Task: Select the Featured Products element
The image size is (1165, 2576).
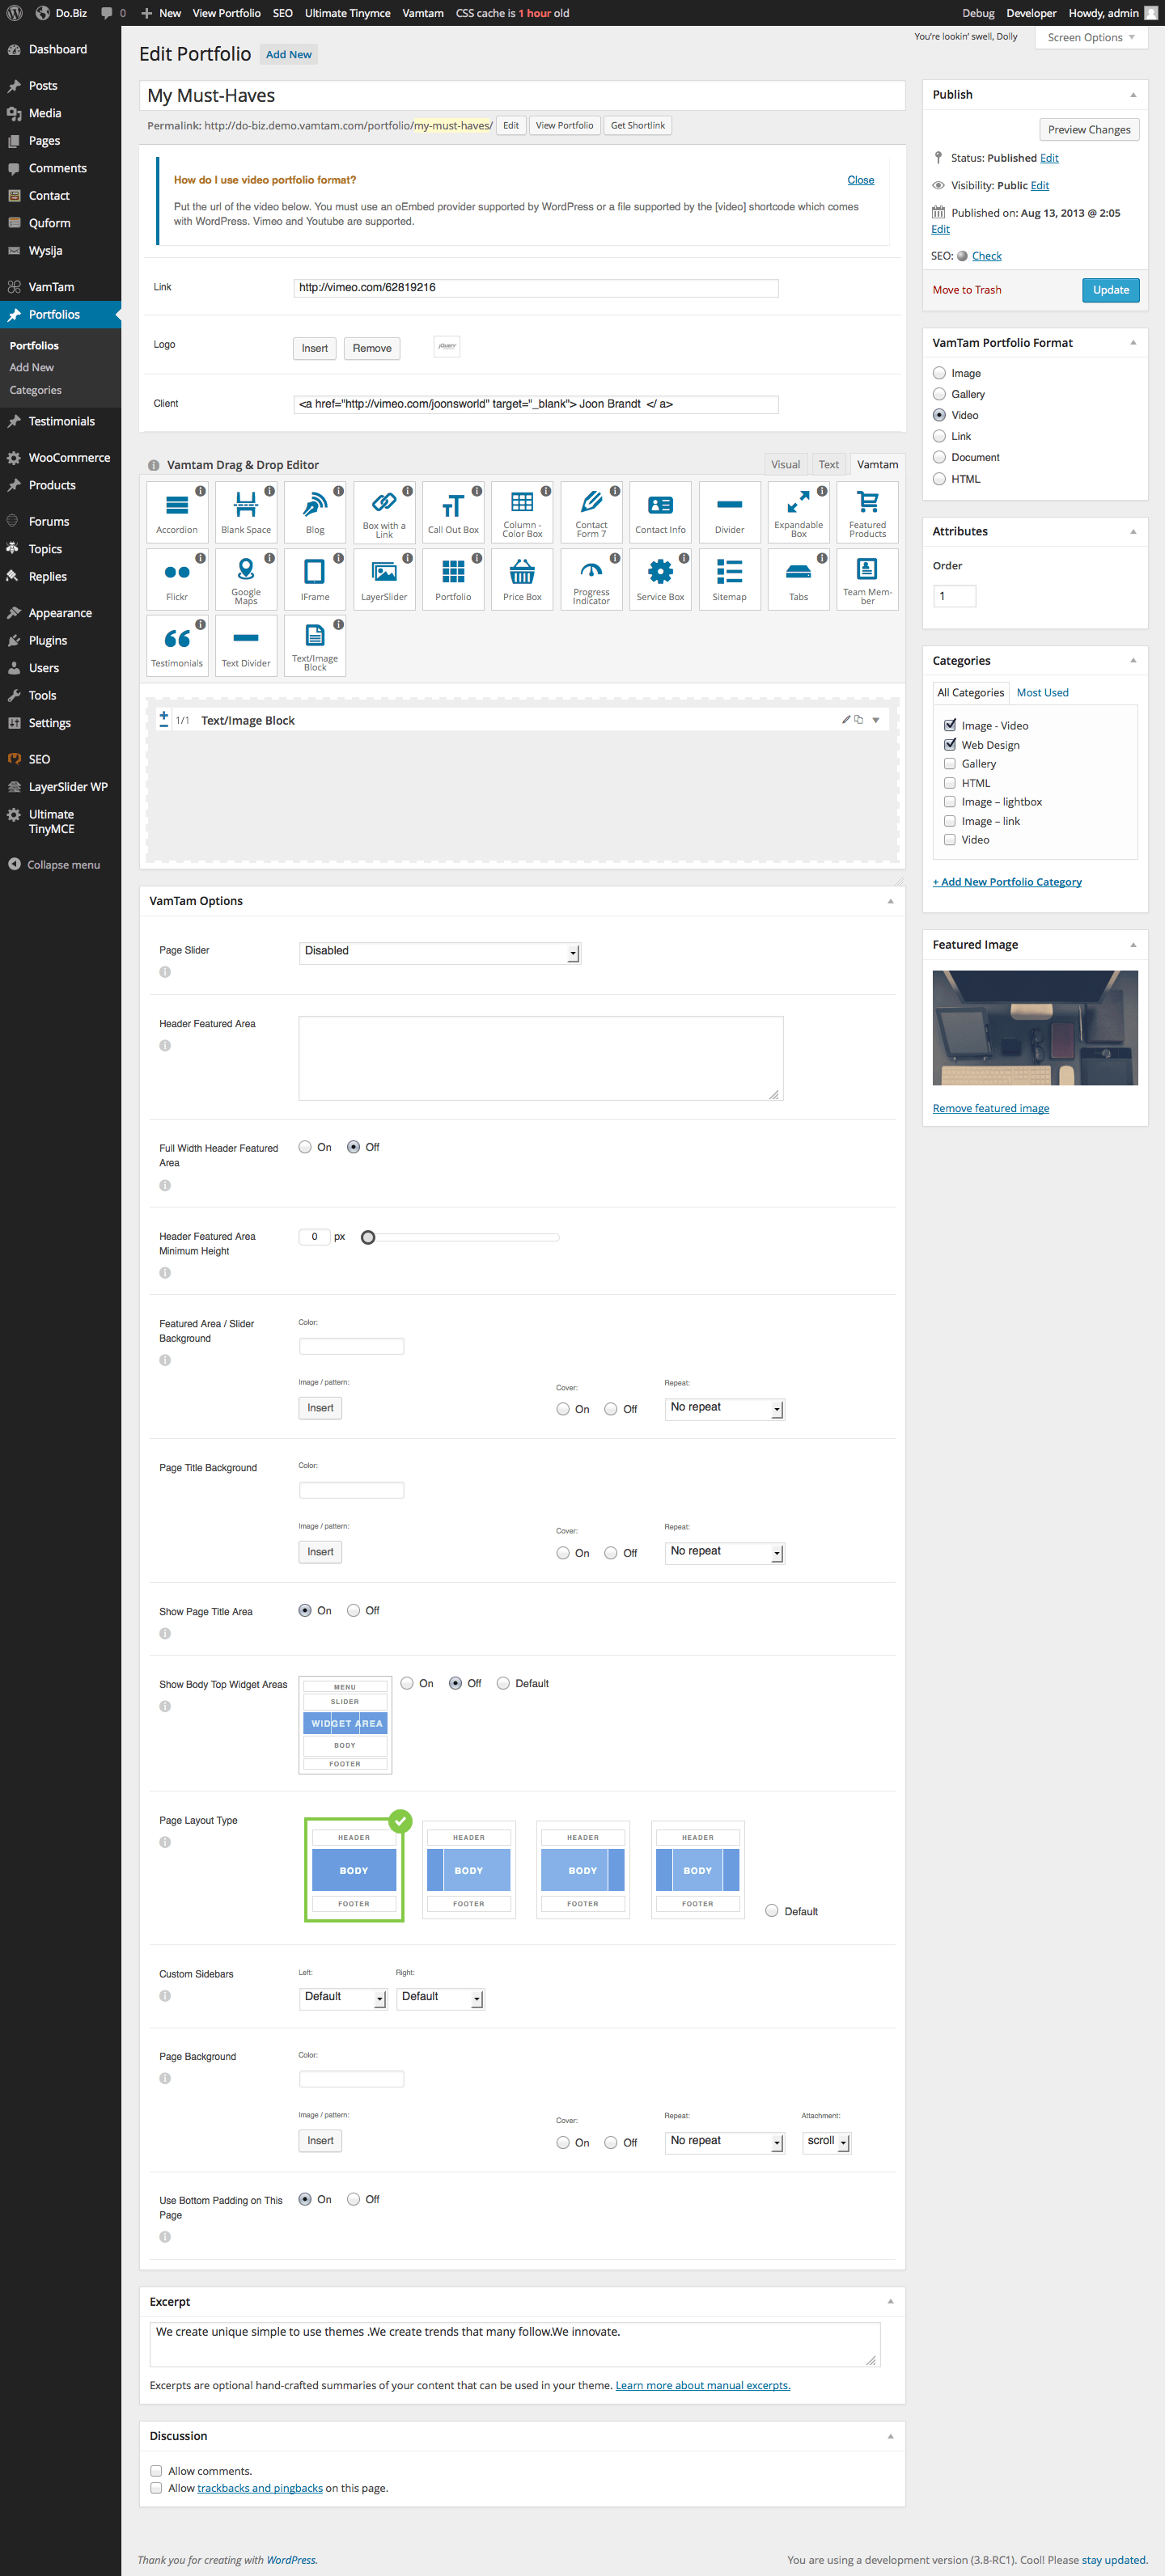Action: 867,511
